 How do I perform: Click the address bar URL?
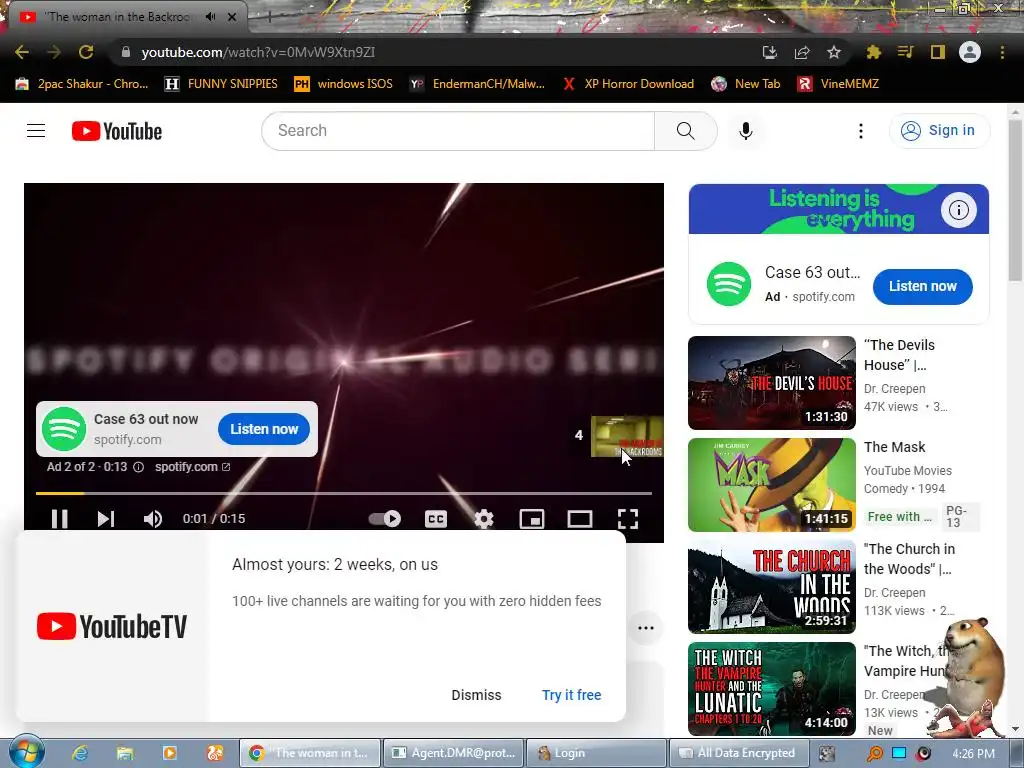coord(258,52)
